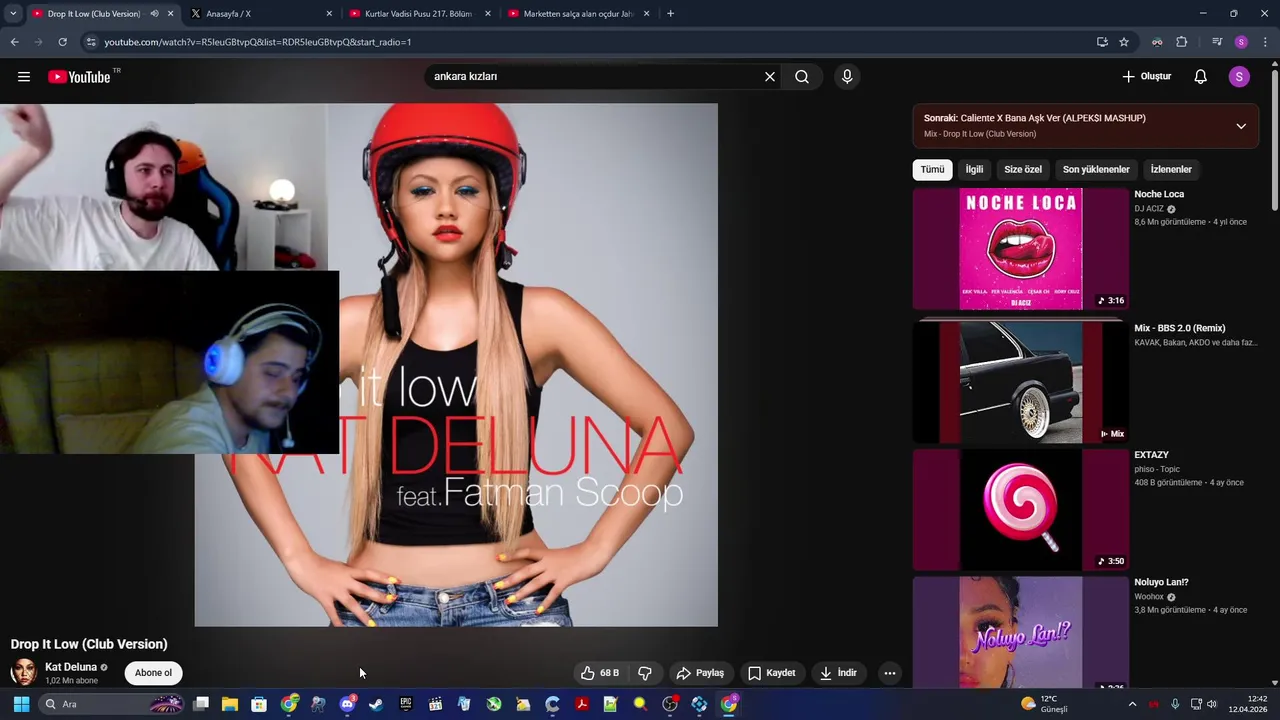Dislike the video with thumbs down
The width and height of the screenshot is (1280, 720).
click(645, 673)
